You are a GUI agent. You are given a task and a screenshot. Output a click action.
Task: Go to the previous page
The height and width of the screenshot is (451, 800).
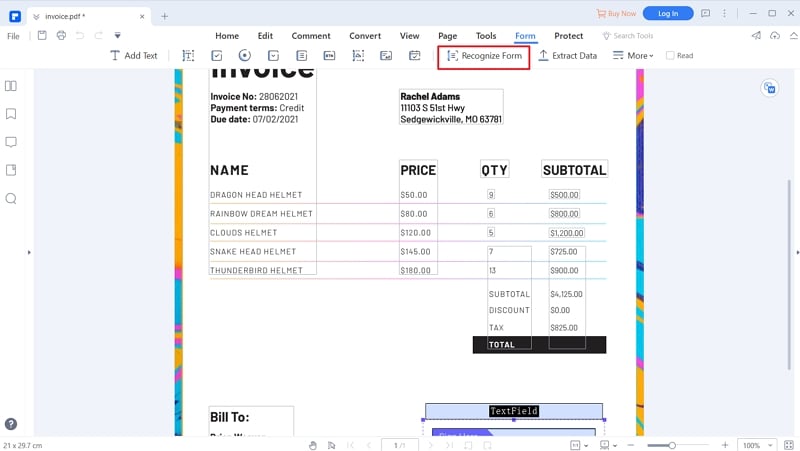tap(368, 445)
